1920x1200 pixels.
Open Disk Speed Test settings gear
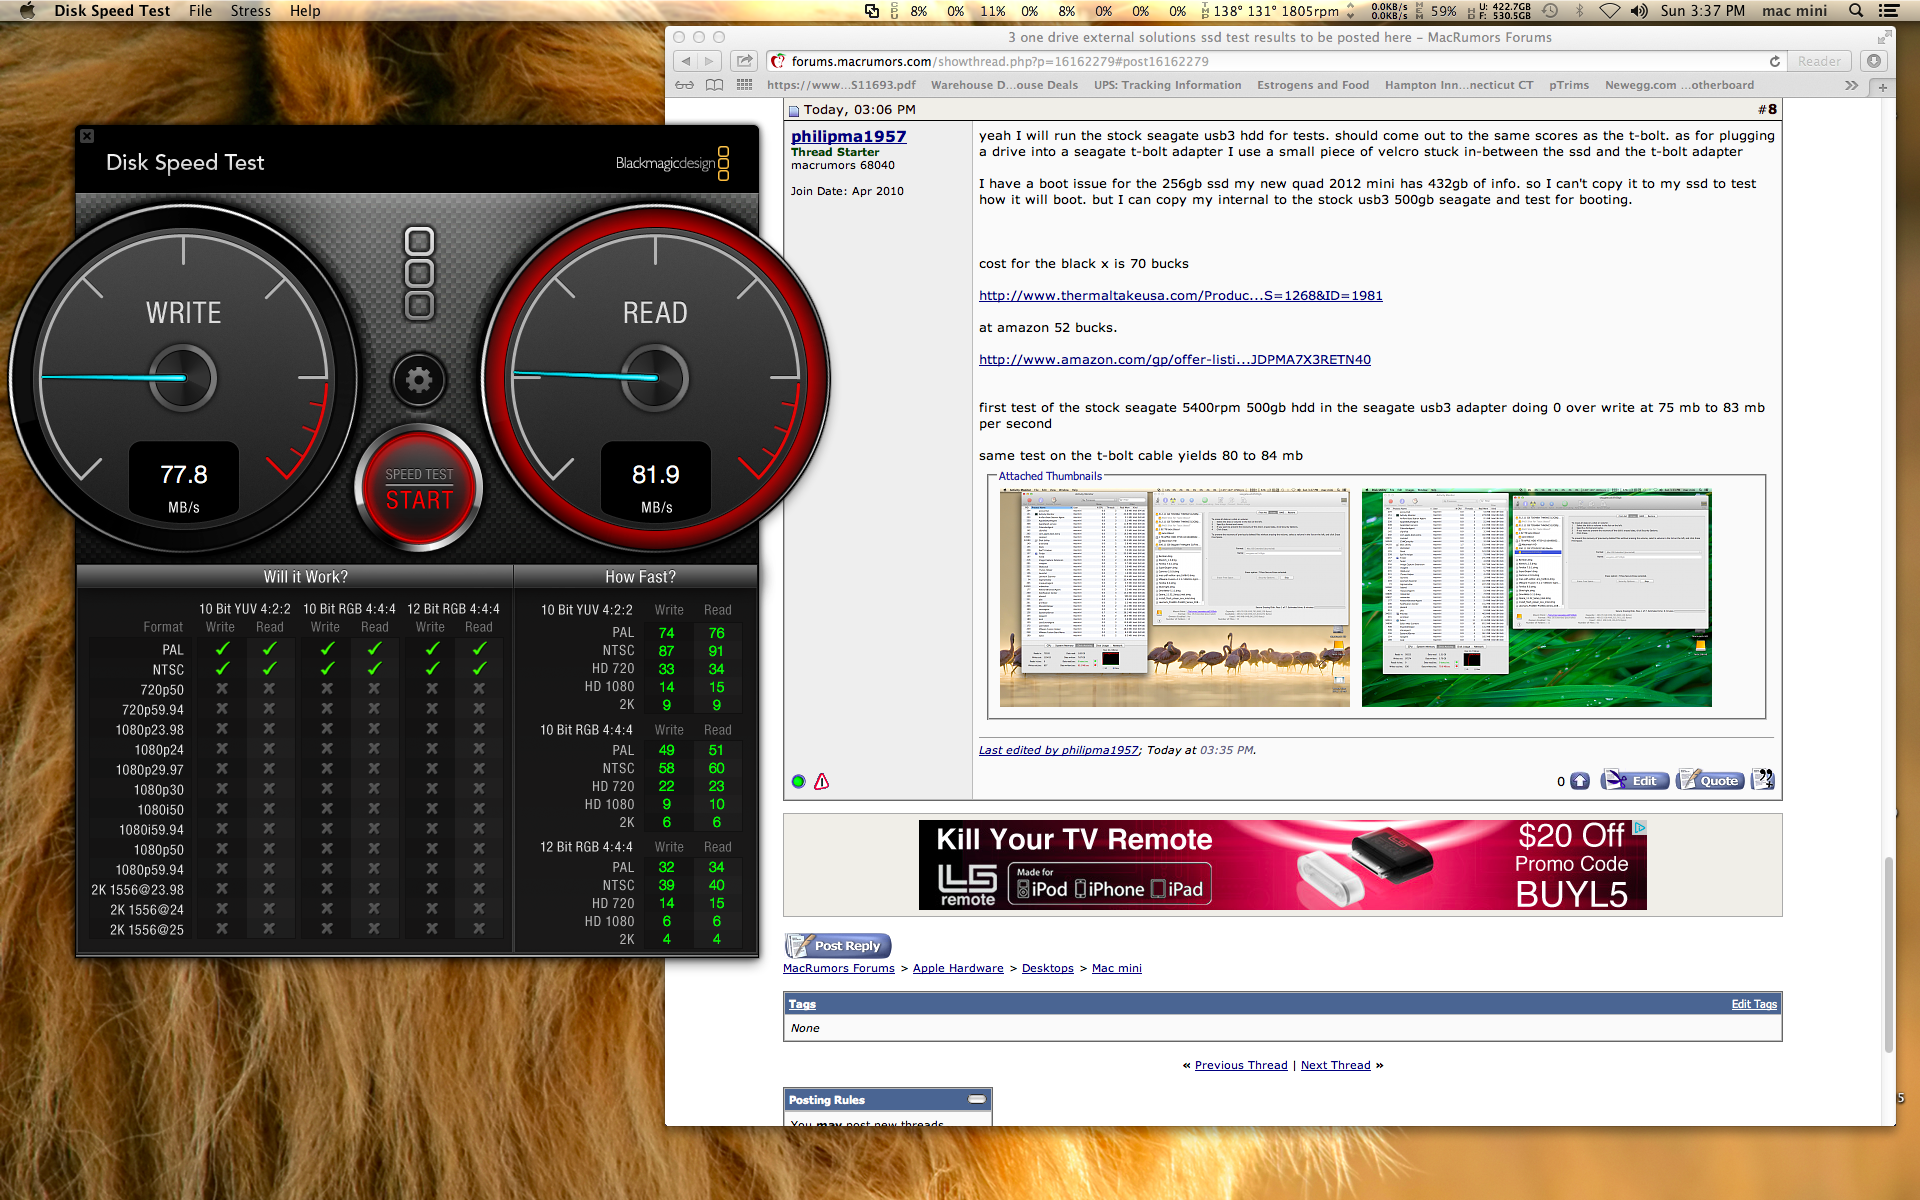[419, 380]
